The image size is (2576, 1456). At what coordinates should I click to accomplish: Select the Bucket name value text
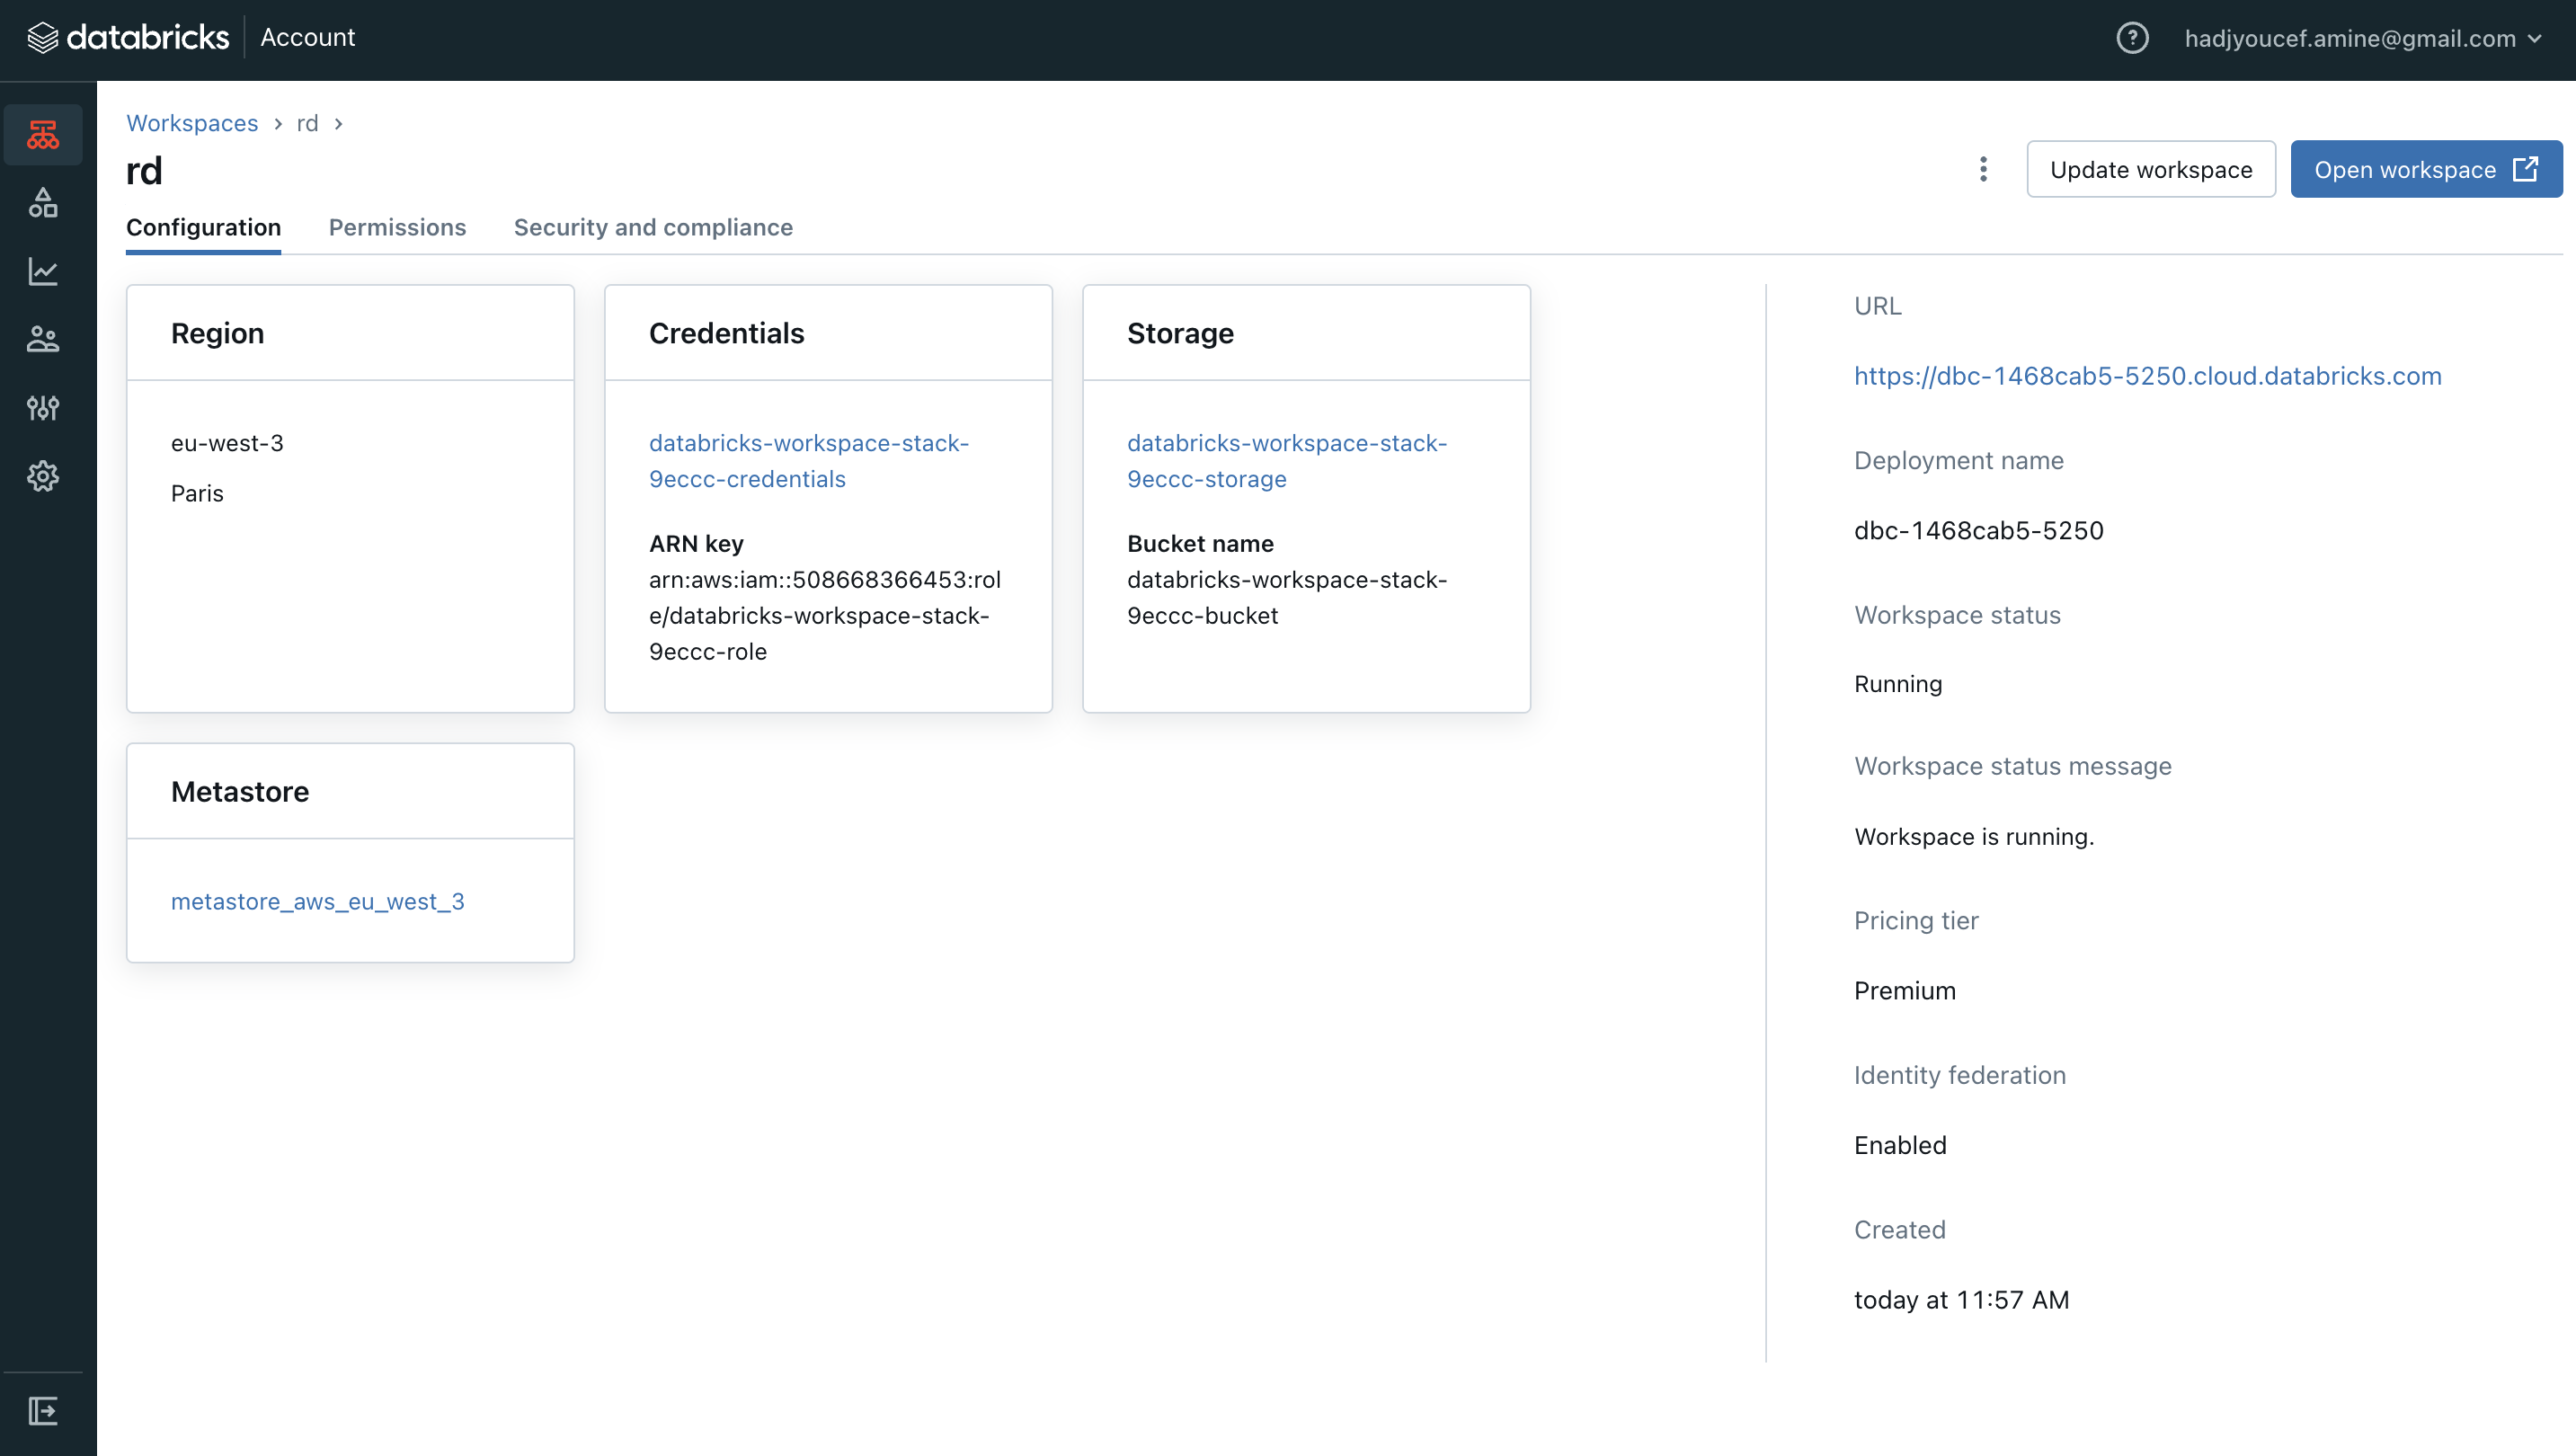[x=1287, y=598]
